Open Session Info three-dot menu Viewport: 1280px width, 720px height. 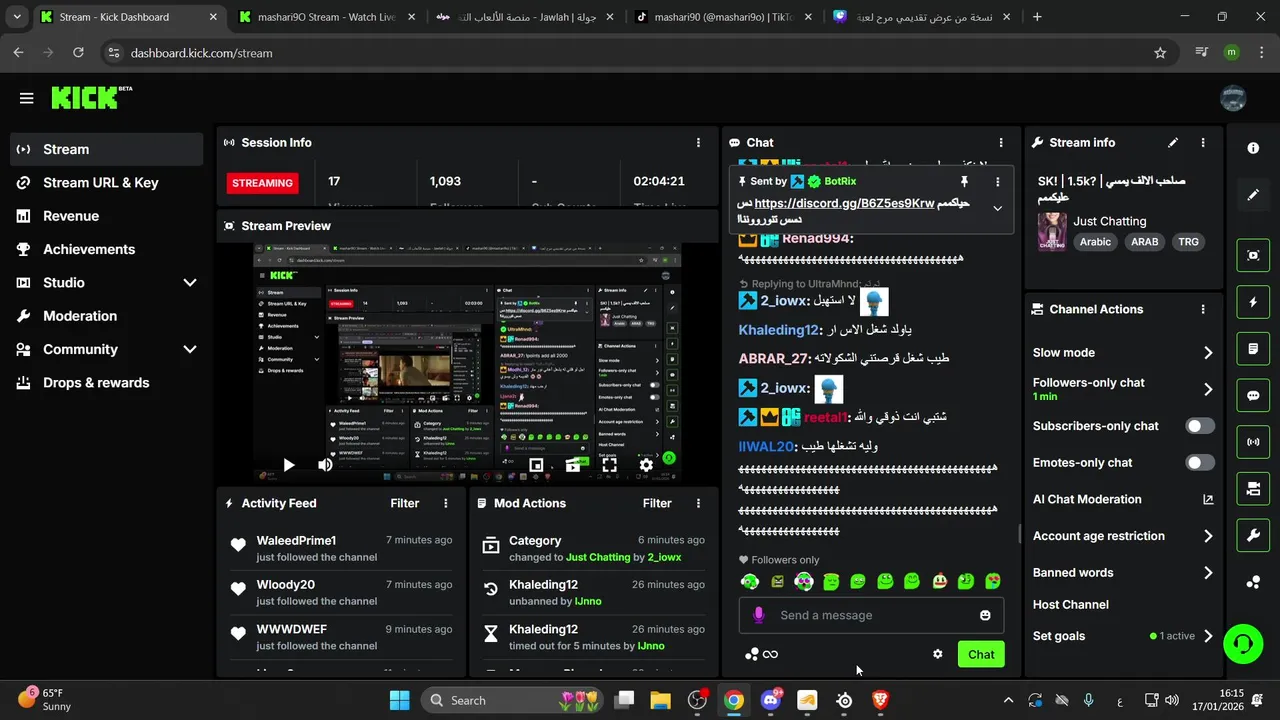click(698, 143)
